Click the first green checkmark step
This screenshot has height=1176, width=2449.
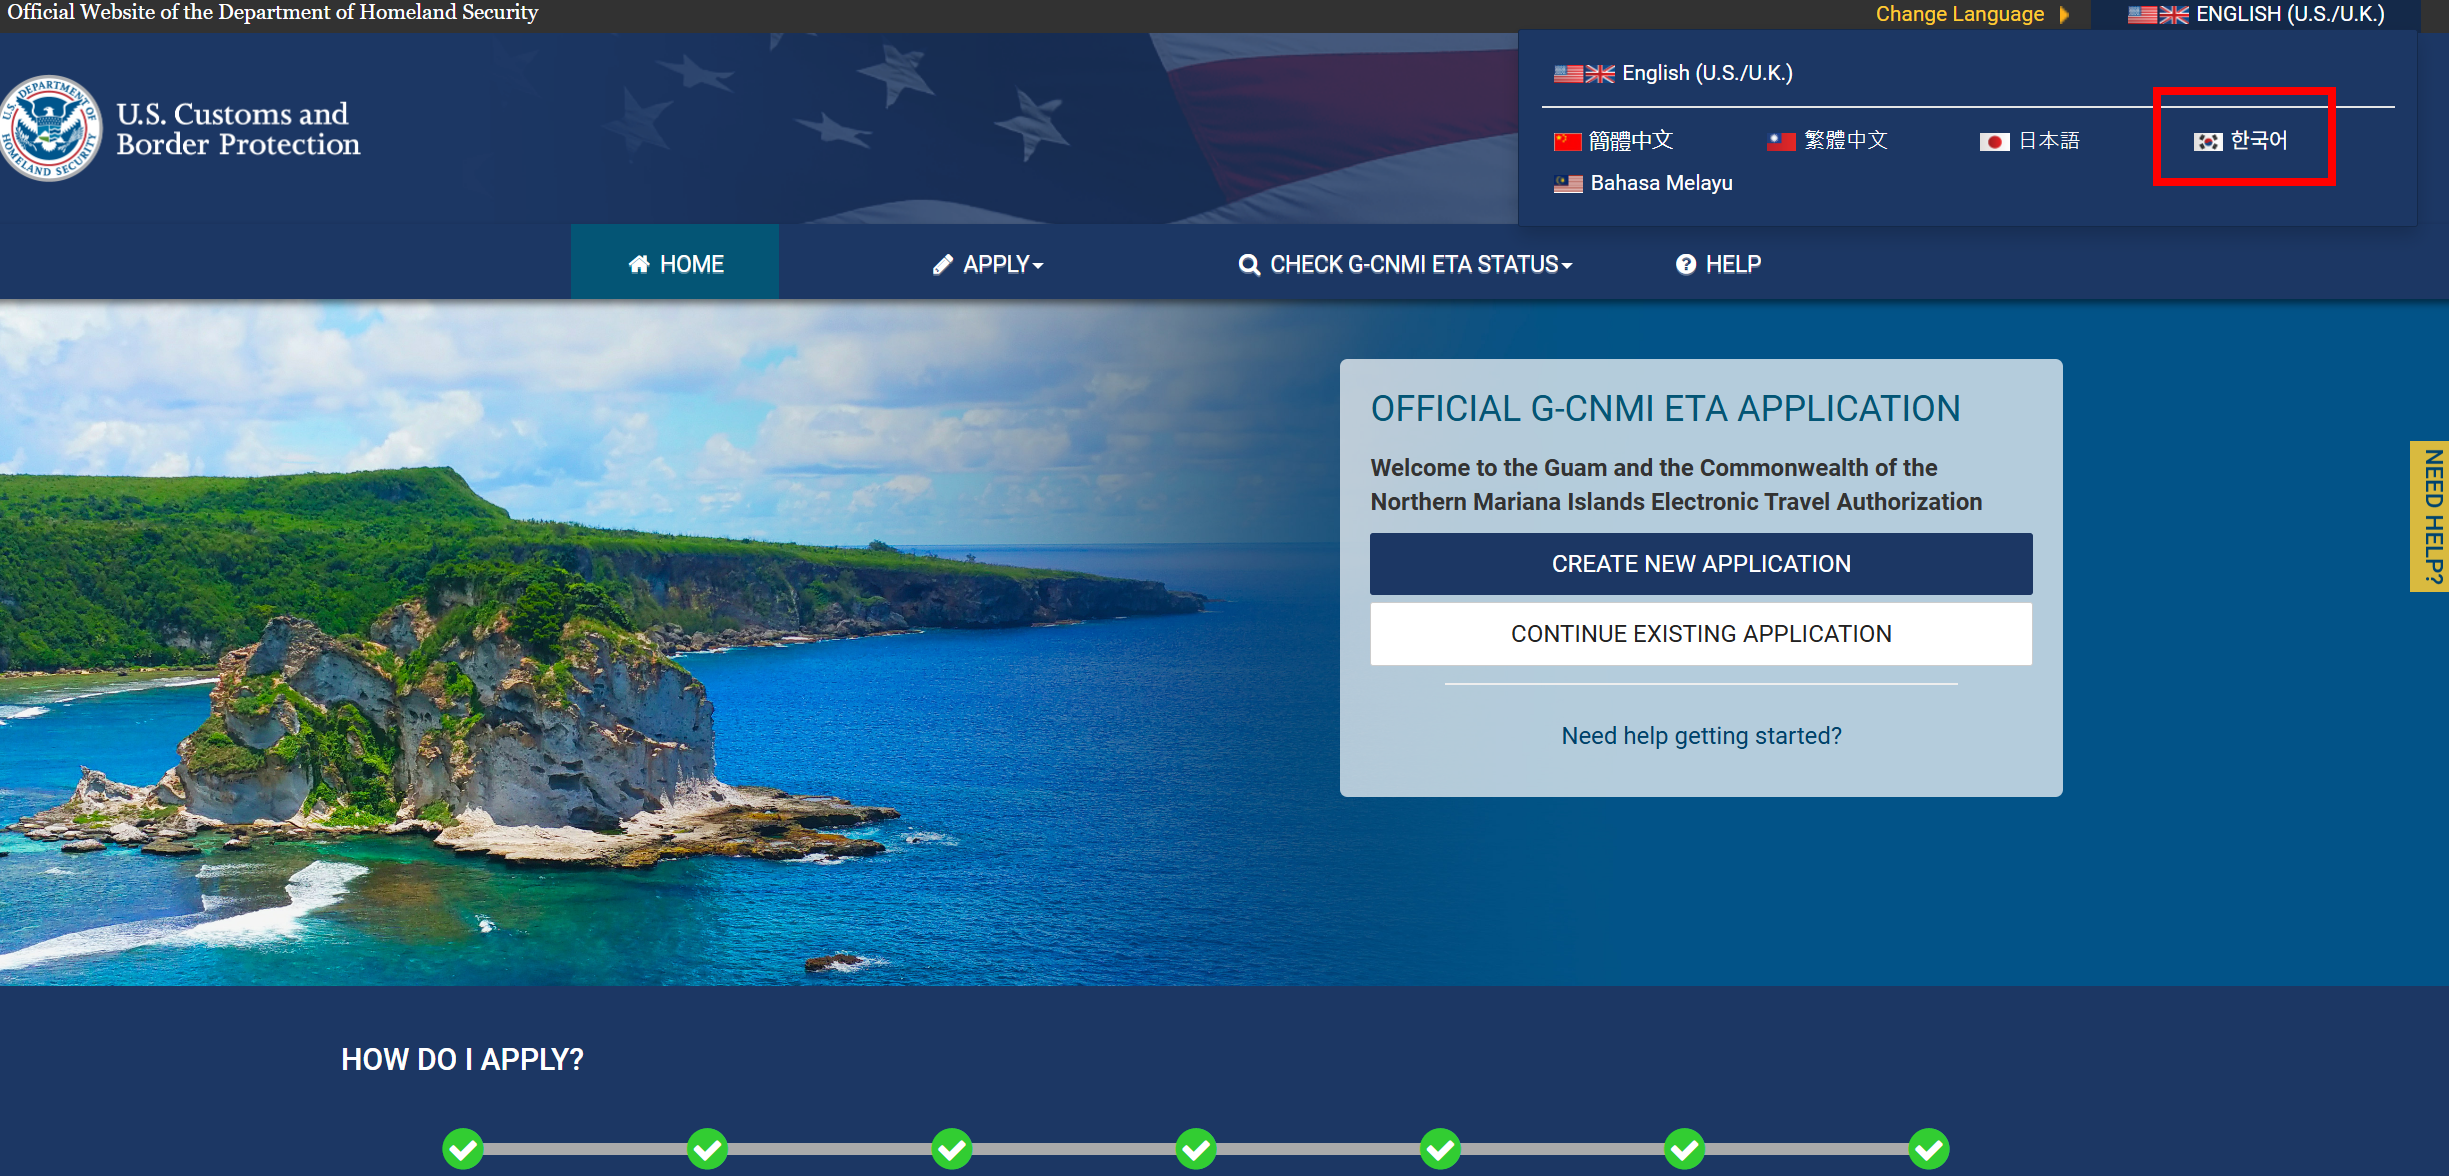click(x=463, y=1149)
